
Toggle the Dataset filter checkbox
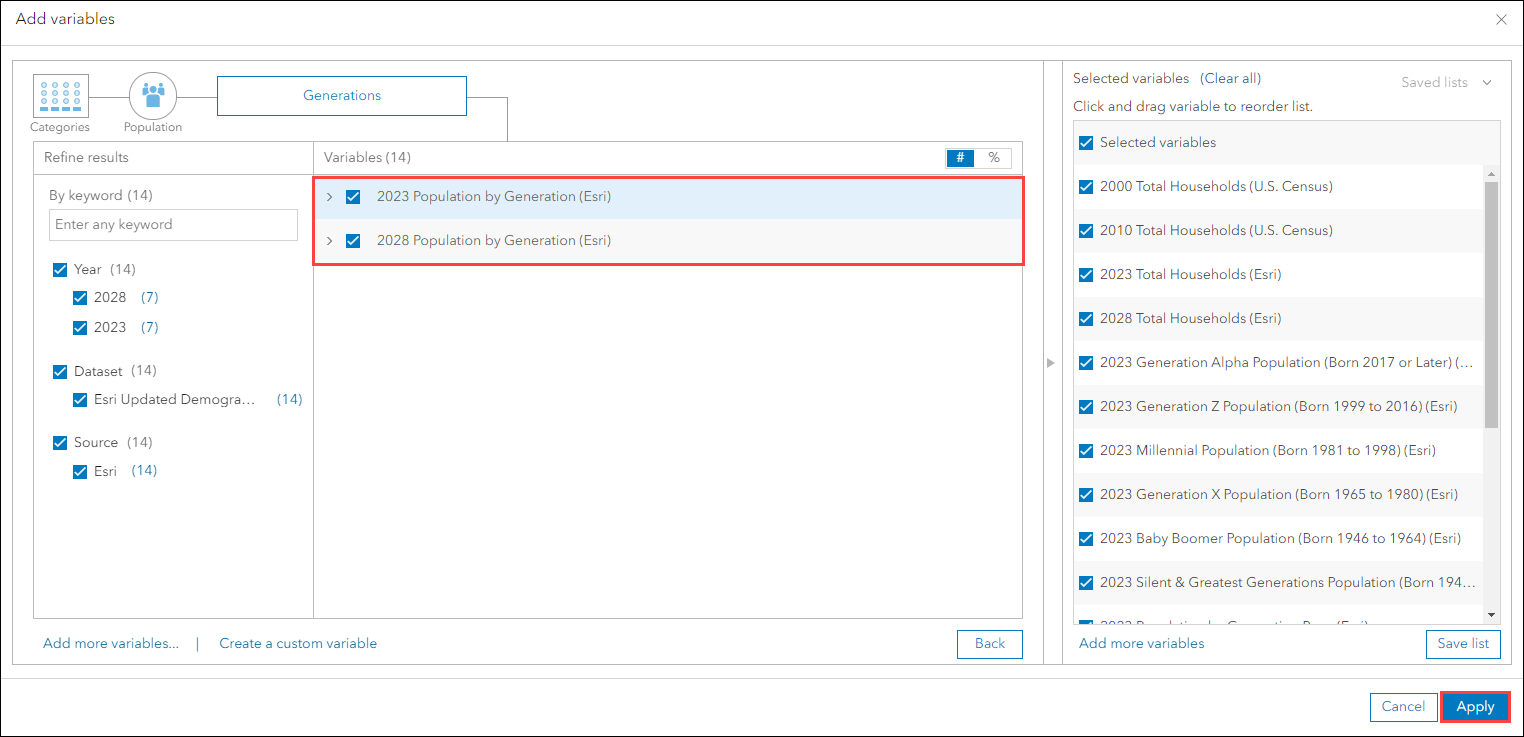60,372
